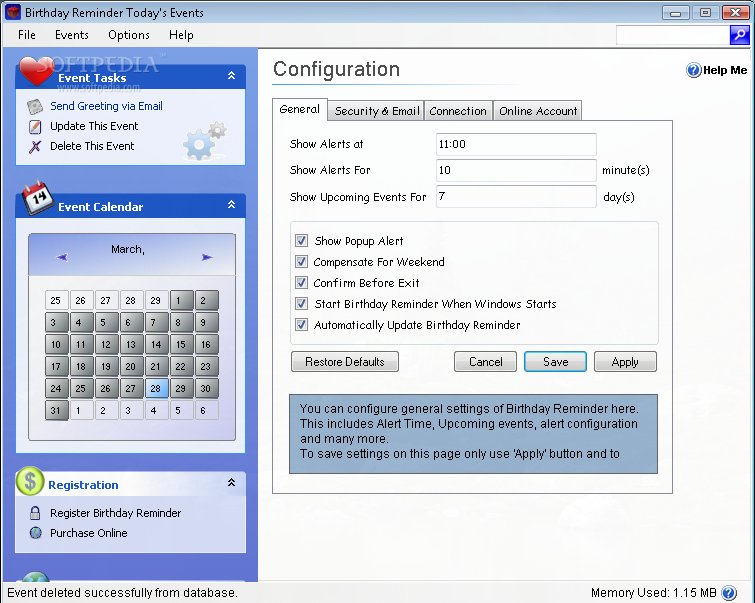The height and width of the screenshot is (603, 755).
Task: Switch to Security & Email tab
Action: (377, 111)
